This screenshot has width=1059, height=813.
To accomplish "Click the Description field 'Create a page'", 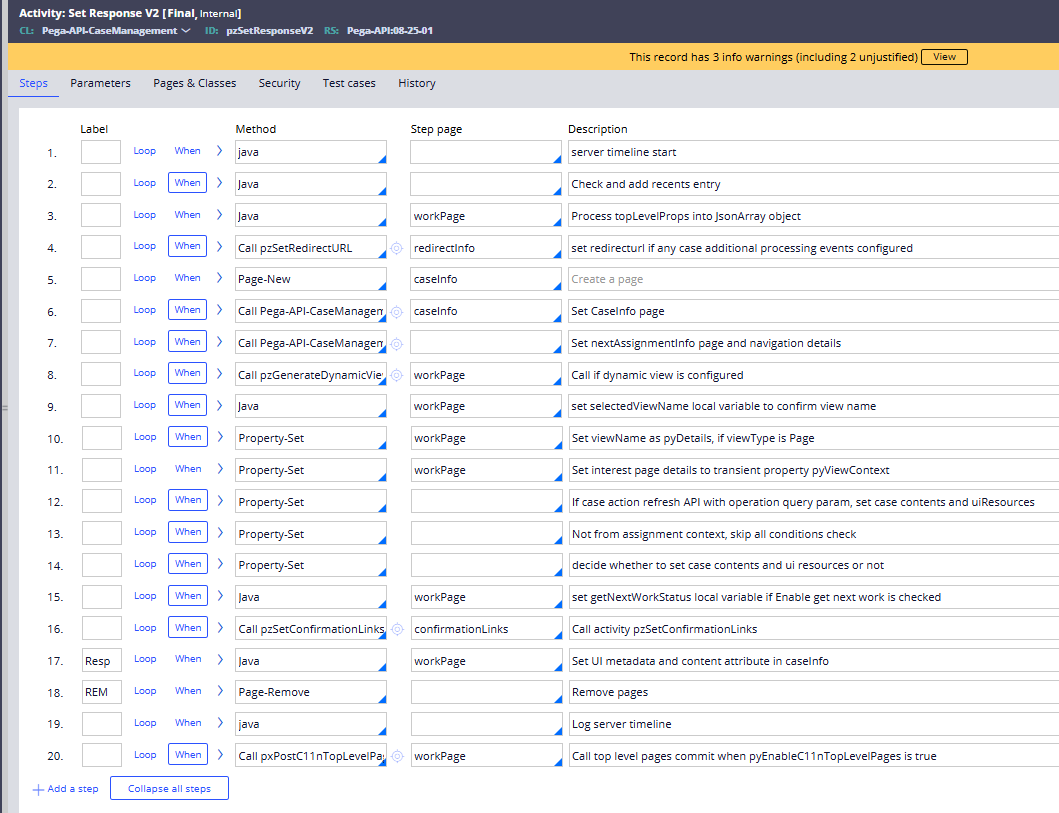I will click(813, 280).
